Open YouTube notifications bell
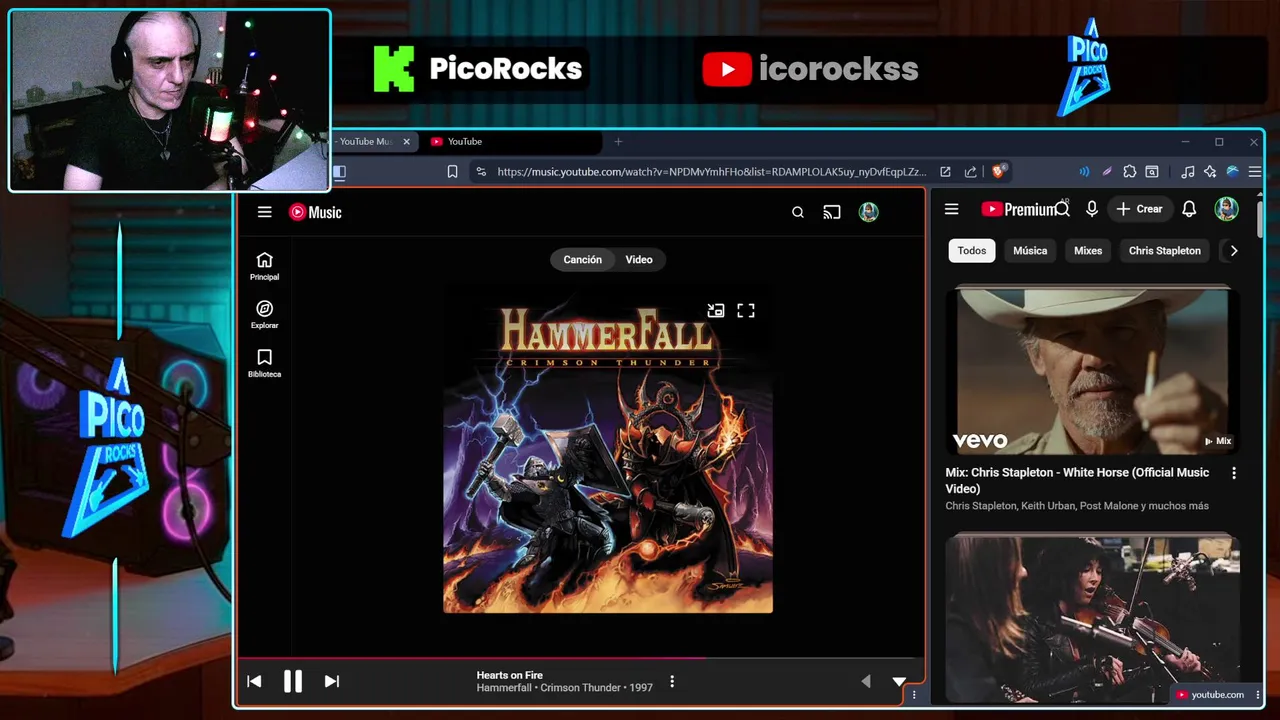Viewport: 1280px width, 720px height. [x=1189, y=209]
